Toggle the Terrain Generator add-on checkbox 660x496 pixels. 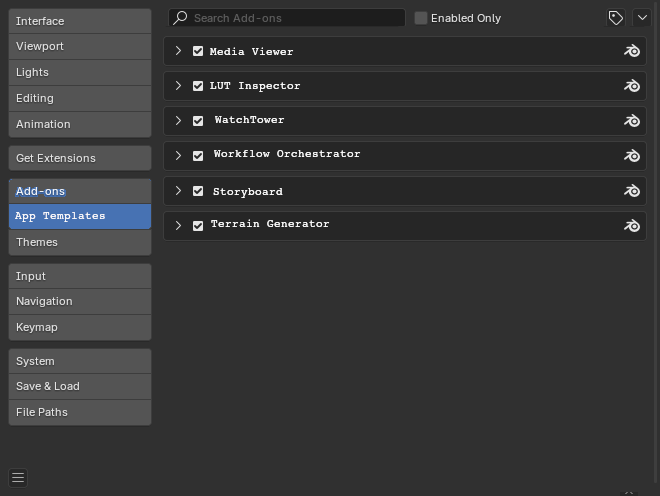pyautogui.click(x=198, y=226)
